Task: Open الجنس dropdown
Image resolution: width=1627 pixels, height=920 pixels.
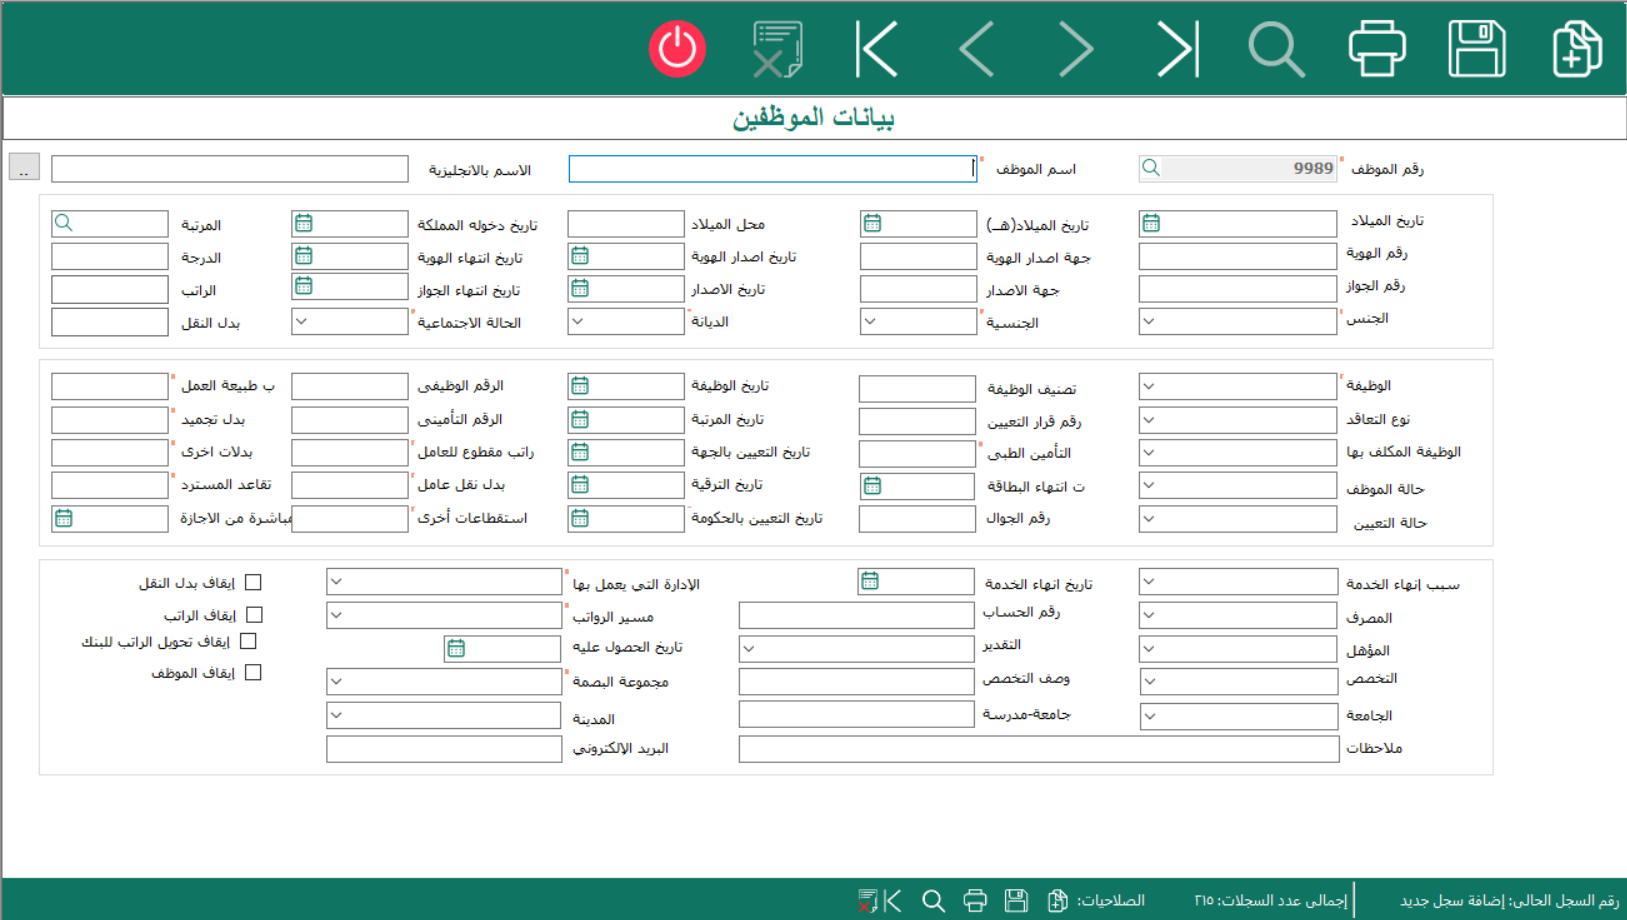Action: (x=1149, y=321)
